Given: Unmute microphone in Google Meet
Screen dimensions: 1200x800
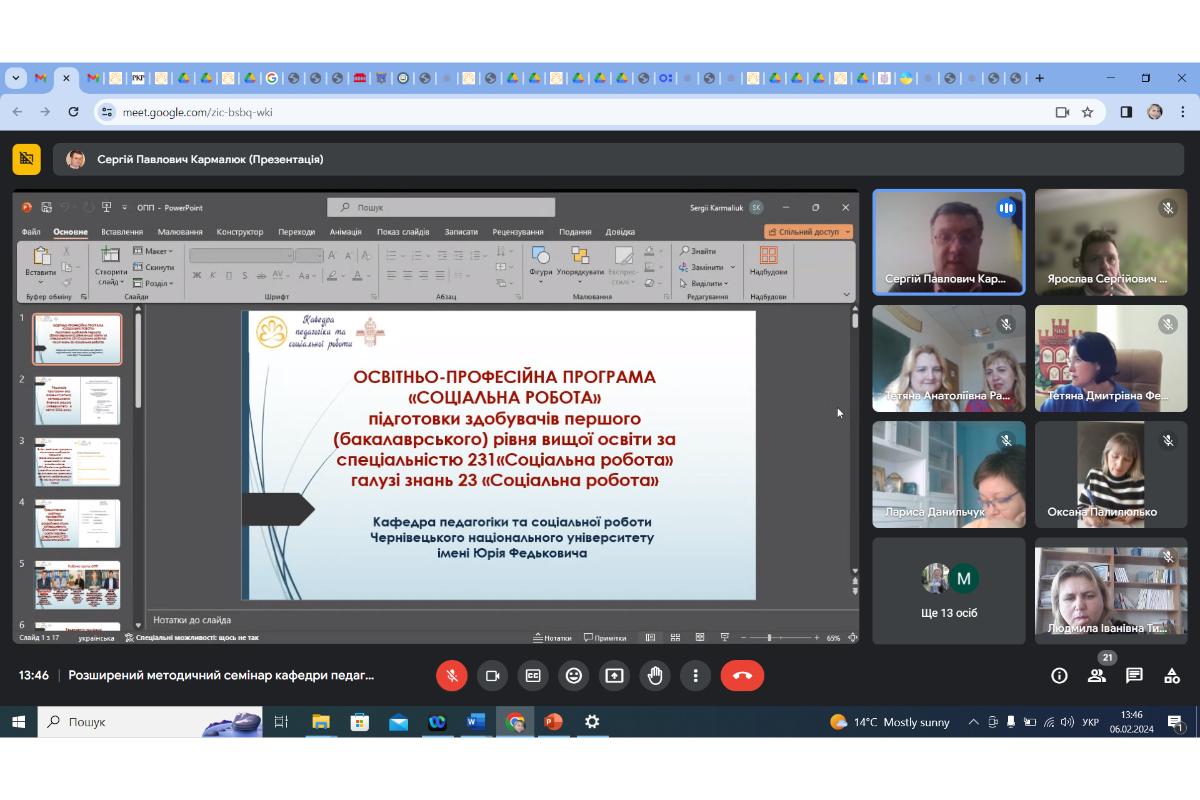Looking at the screenshot, I should [451, 676].
